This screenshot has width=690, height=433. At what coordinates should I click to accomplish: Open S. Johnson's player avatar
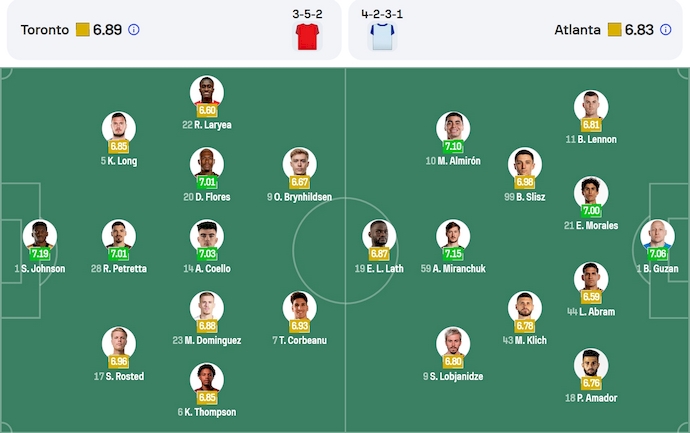pyautogui.click(x=40, y=236)
